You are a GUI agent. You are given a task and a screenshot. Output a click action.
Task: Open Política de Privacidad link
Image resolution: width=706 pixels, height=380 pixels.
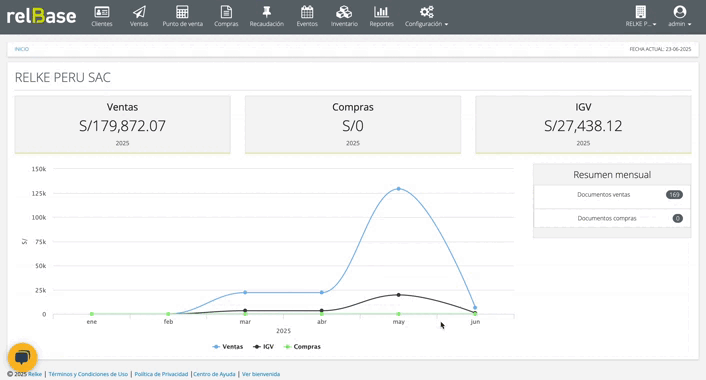161,374
